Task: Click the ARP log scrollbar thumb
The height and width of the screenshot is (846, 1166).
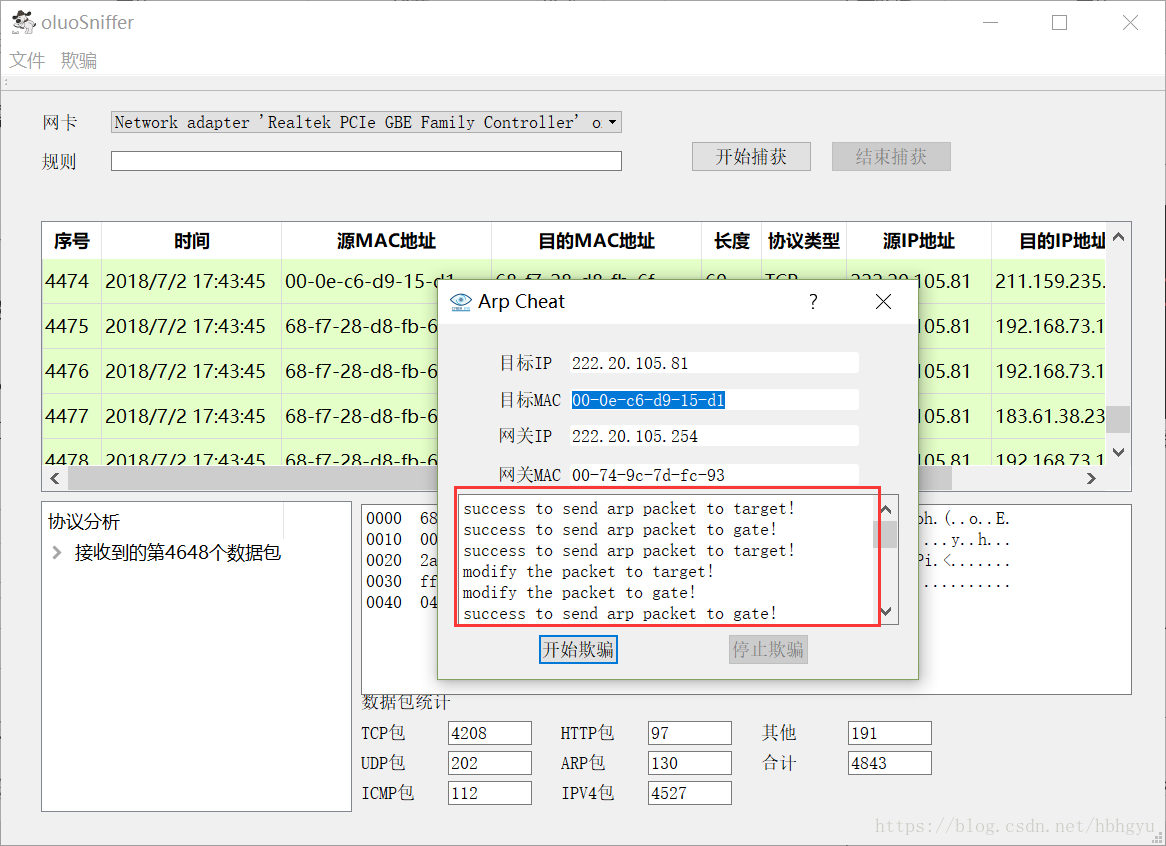Action: pos(886,534)
